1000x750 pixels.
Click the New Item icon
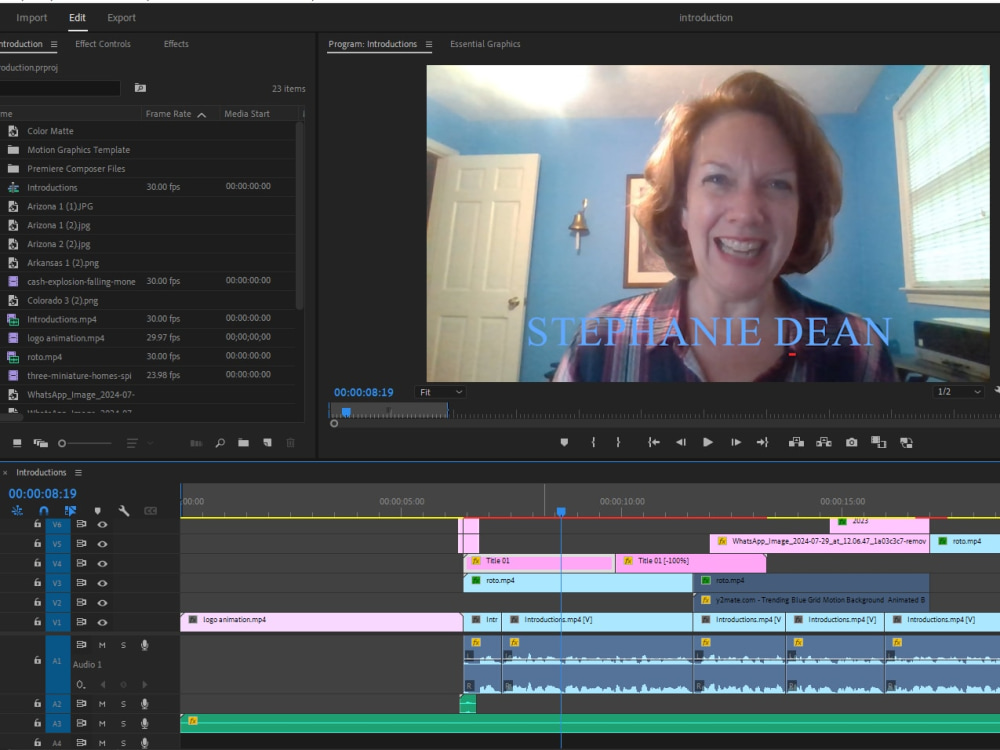click(267, 443)
